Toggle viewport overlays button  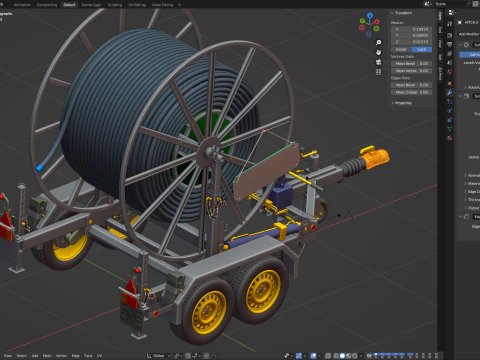pos(313,356)
